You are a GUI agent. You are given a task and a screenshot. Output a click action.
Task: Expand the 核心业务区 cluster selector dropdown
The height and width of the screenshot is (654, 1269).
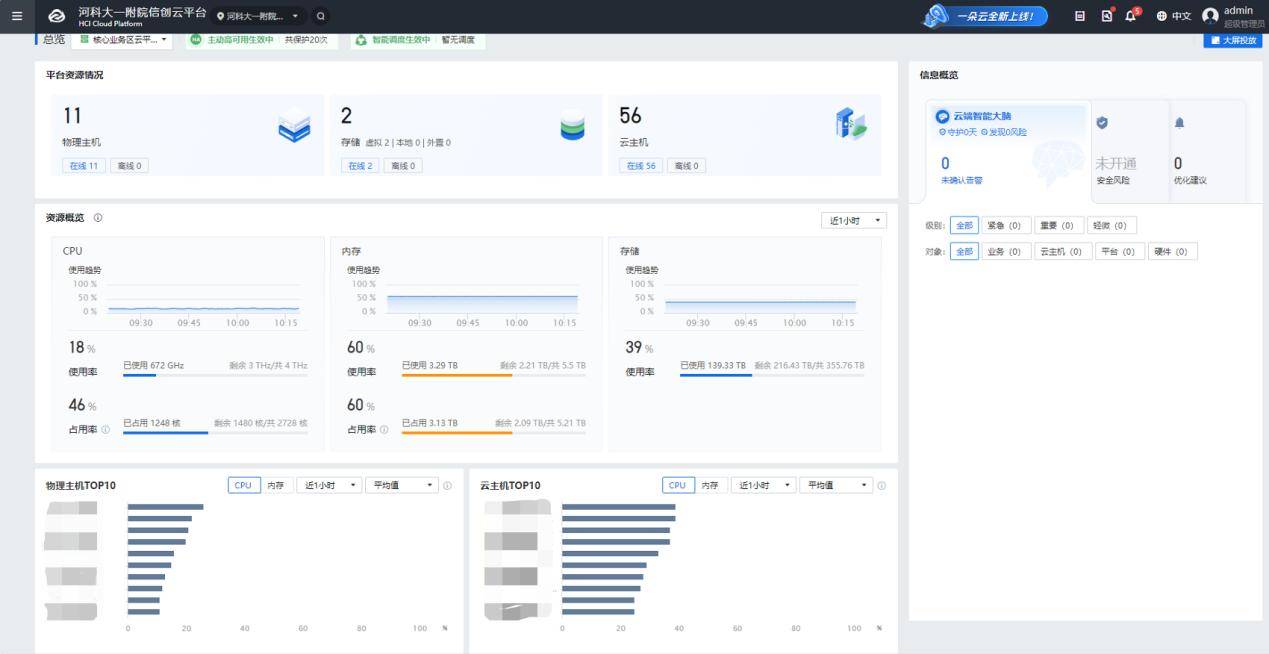pyautogui.click(x=124, y=40)
